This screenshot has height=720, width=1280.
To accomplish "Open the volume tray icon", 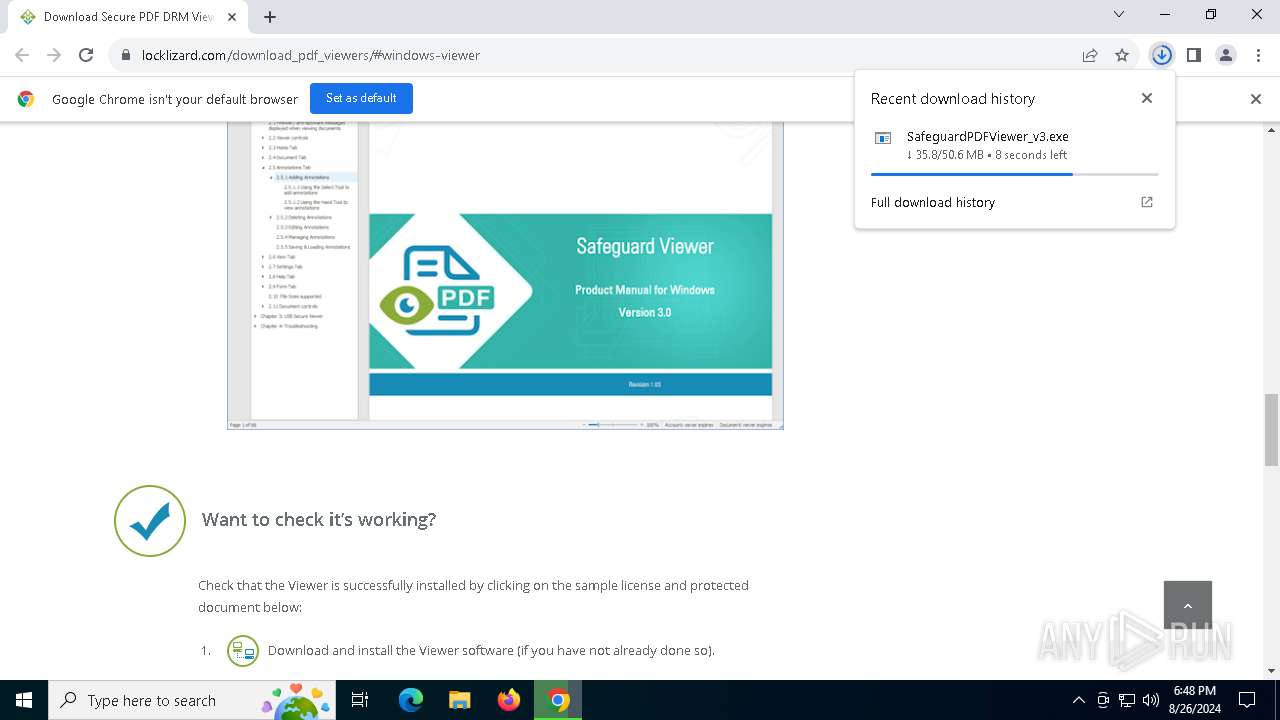I will pyautogui.click(x=1151, y=700).
